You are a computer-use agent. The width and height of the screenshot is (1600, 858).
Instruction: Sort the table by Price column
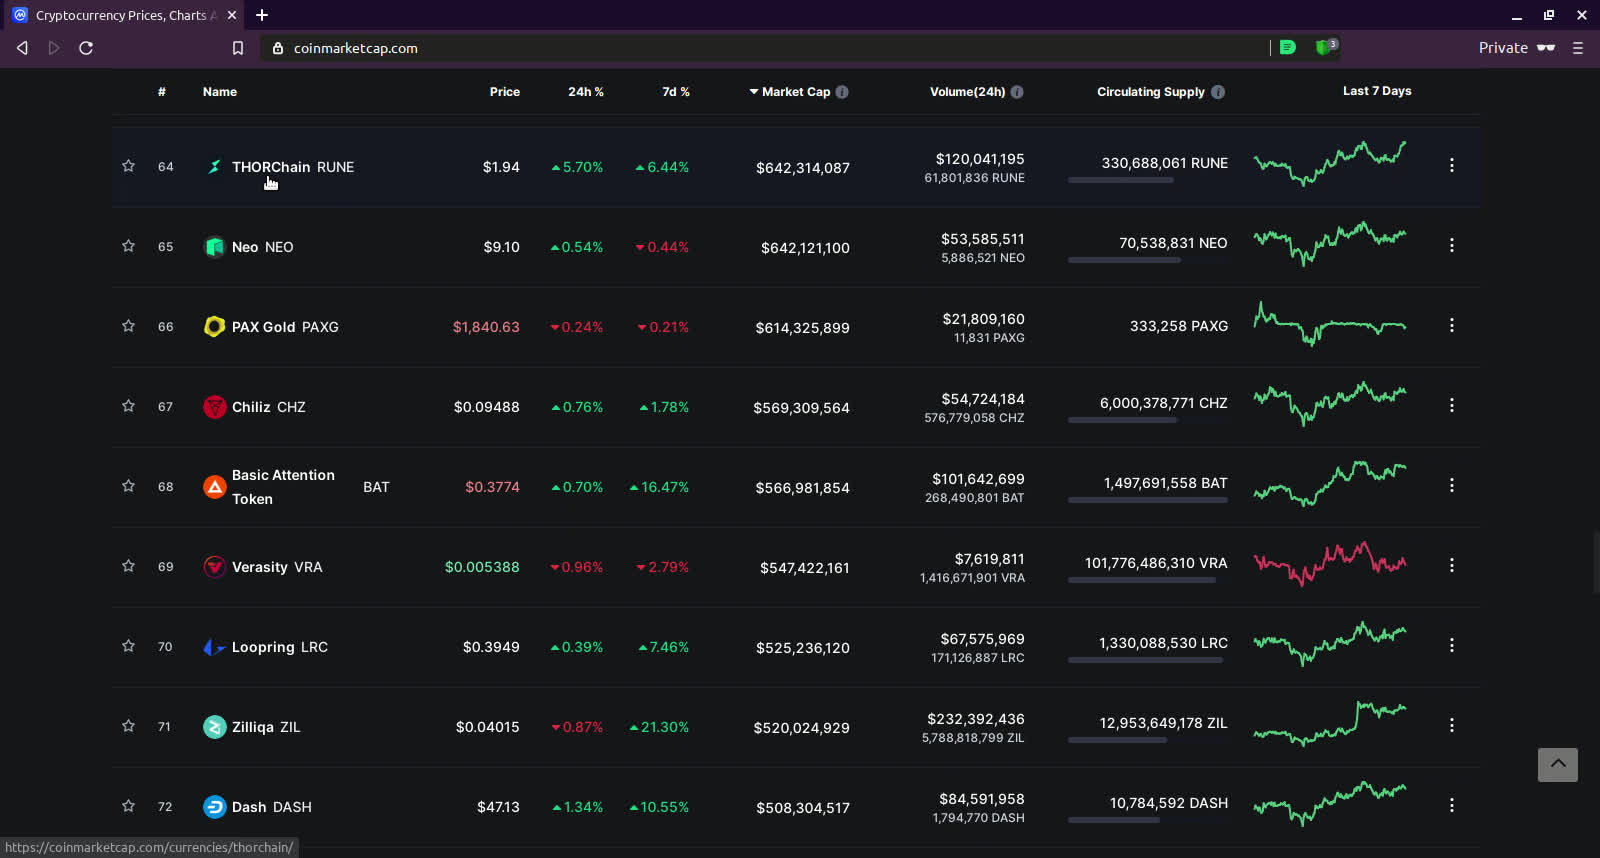[505, 92]
